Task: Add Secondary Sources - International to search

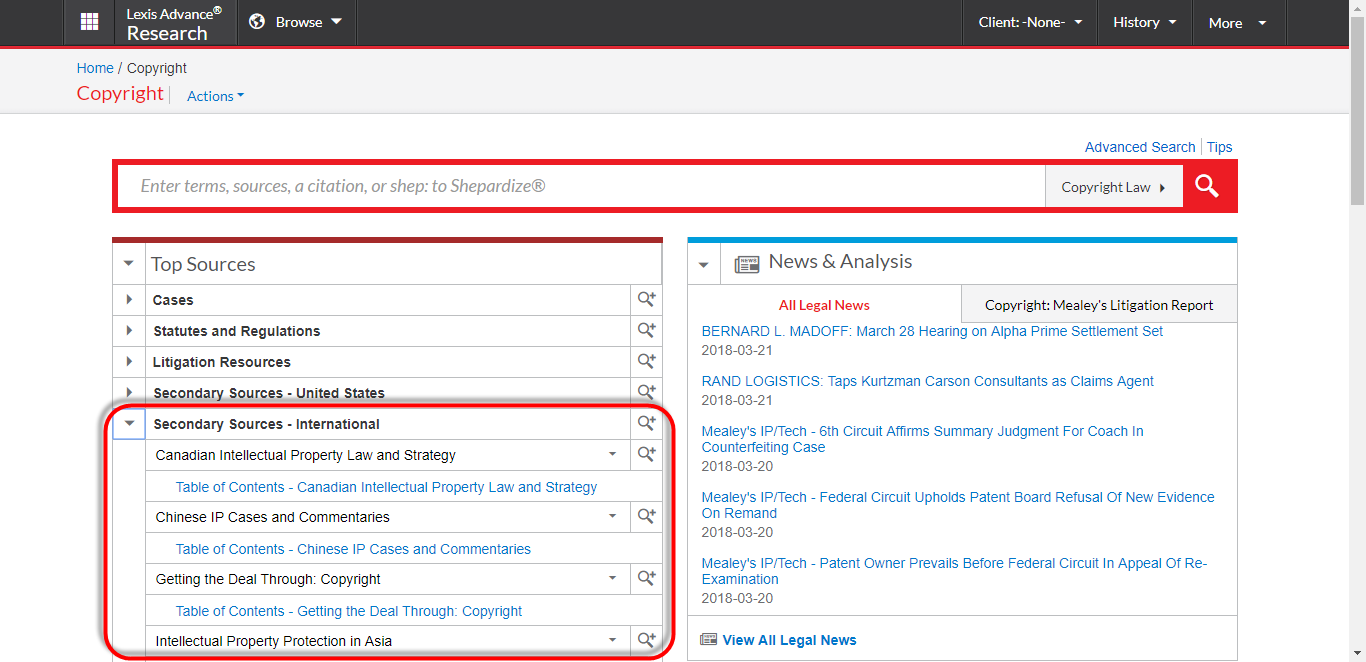Action: pos(646,423)
